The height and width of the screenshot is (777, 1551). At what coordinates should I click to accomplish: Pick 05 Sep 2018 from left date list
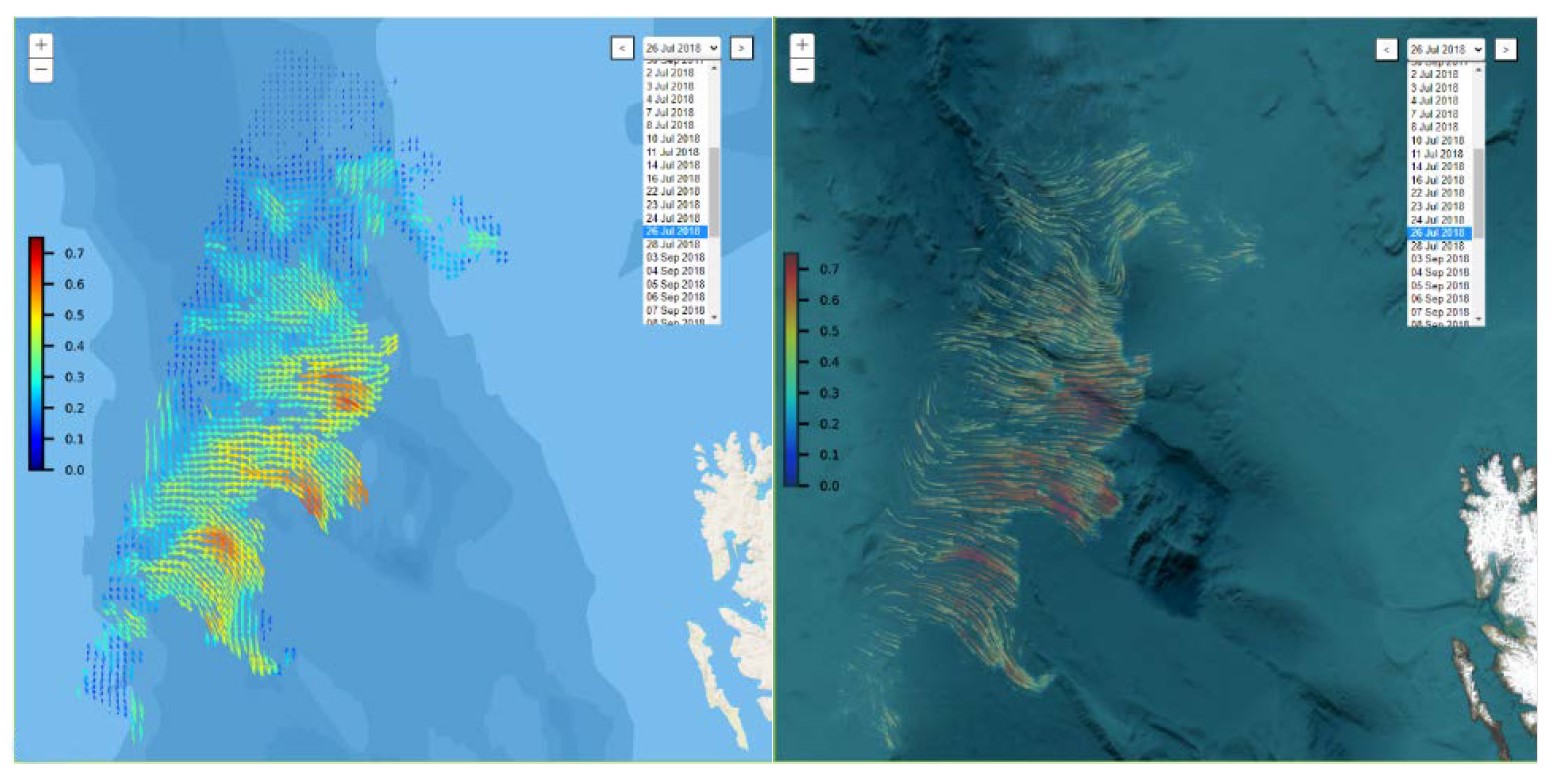(675, 284)
